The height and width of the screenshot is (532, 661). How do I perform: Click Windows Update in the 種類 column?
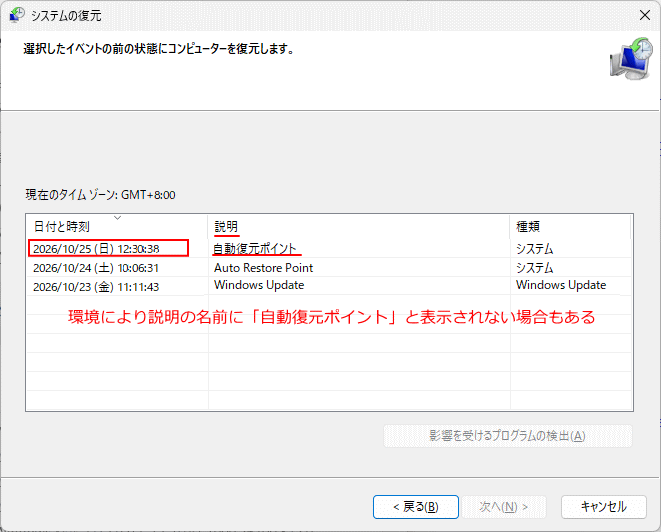[561, 285]
